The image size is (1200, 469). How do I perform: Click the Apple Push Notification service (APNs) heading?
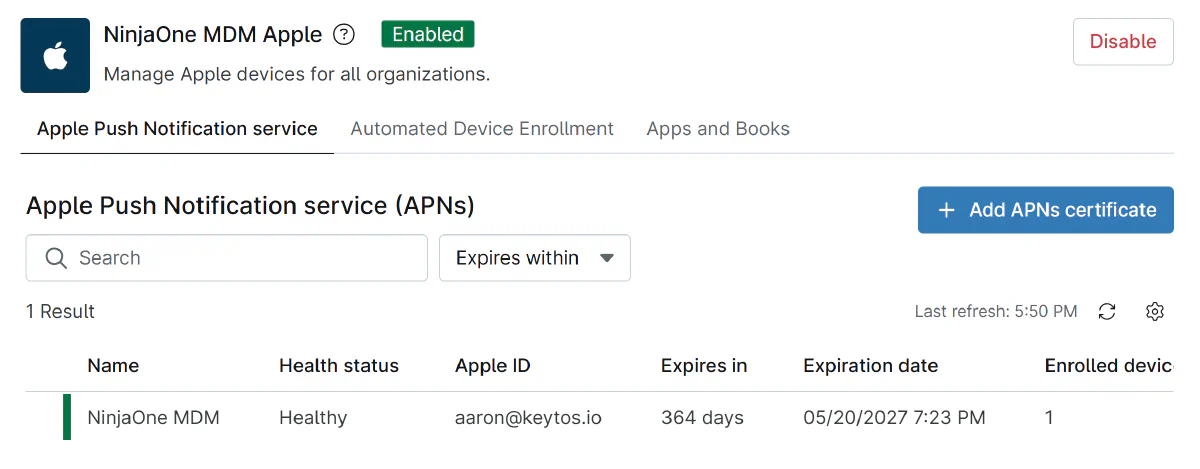click(x=250, y=206)
